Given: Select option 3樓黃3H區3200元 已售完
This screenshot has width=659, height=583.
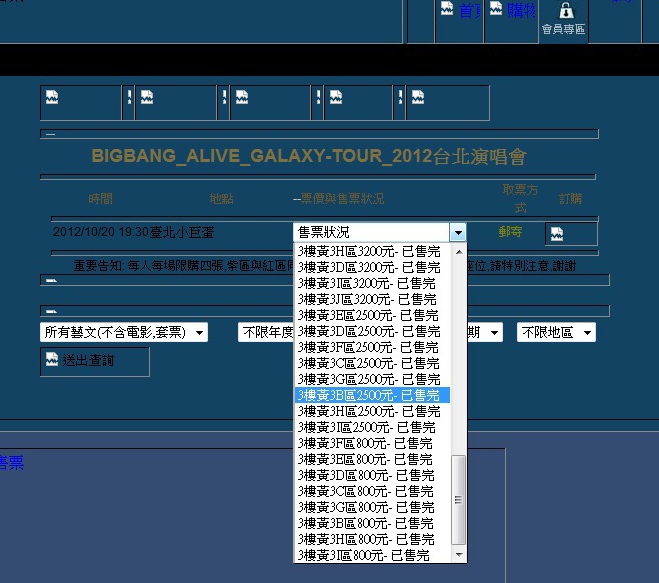Looking at the screenshot, I should click(x=372, y=251).
